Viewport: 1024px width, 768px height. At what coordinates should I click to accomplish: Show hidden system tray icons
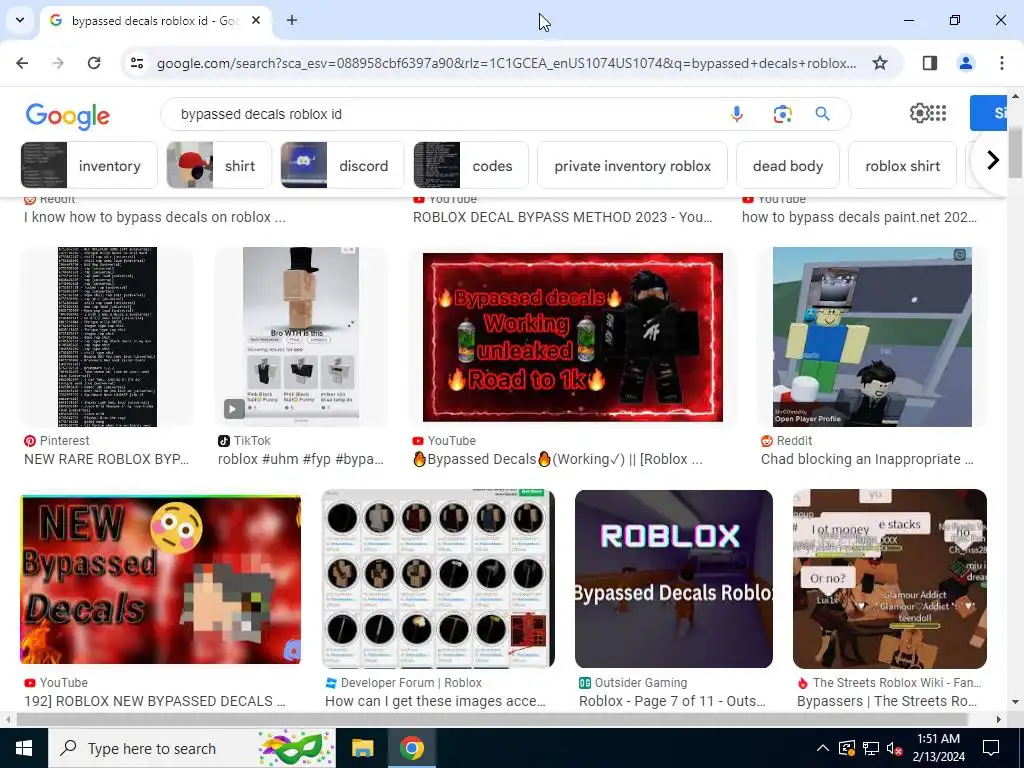[823, 748]
